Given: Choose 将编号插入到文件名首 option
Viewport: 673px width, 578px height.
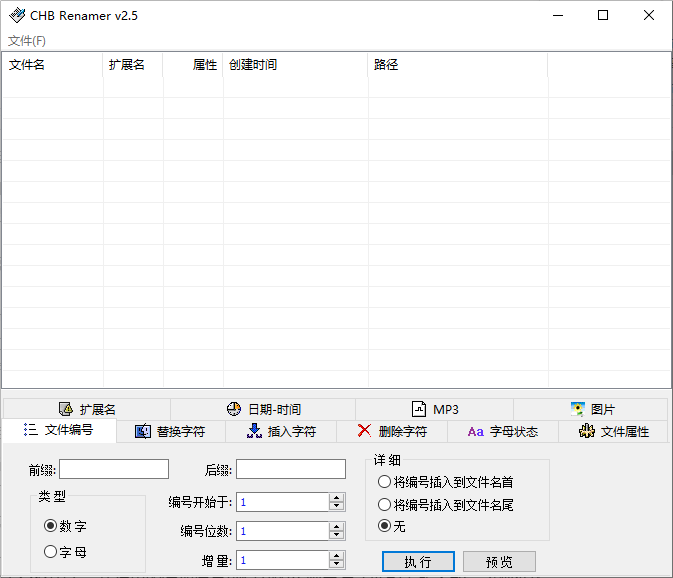Looking at the screenshot, I should pyautogui.click(x=384, y=481).
